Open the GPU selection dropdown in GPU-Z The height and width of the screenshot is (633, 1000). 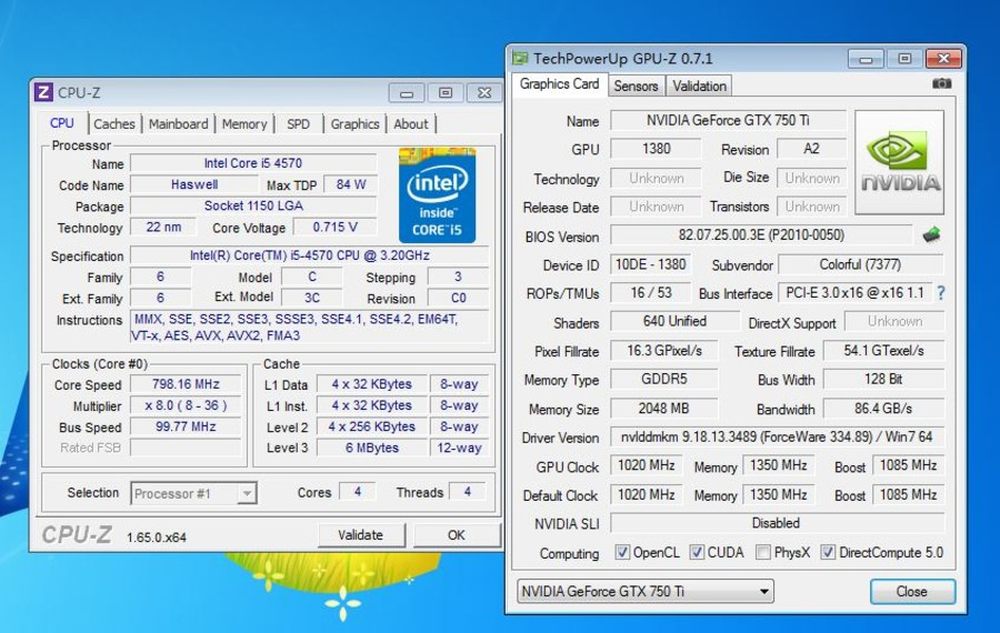[645, 591]
